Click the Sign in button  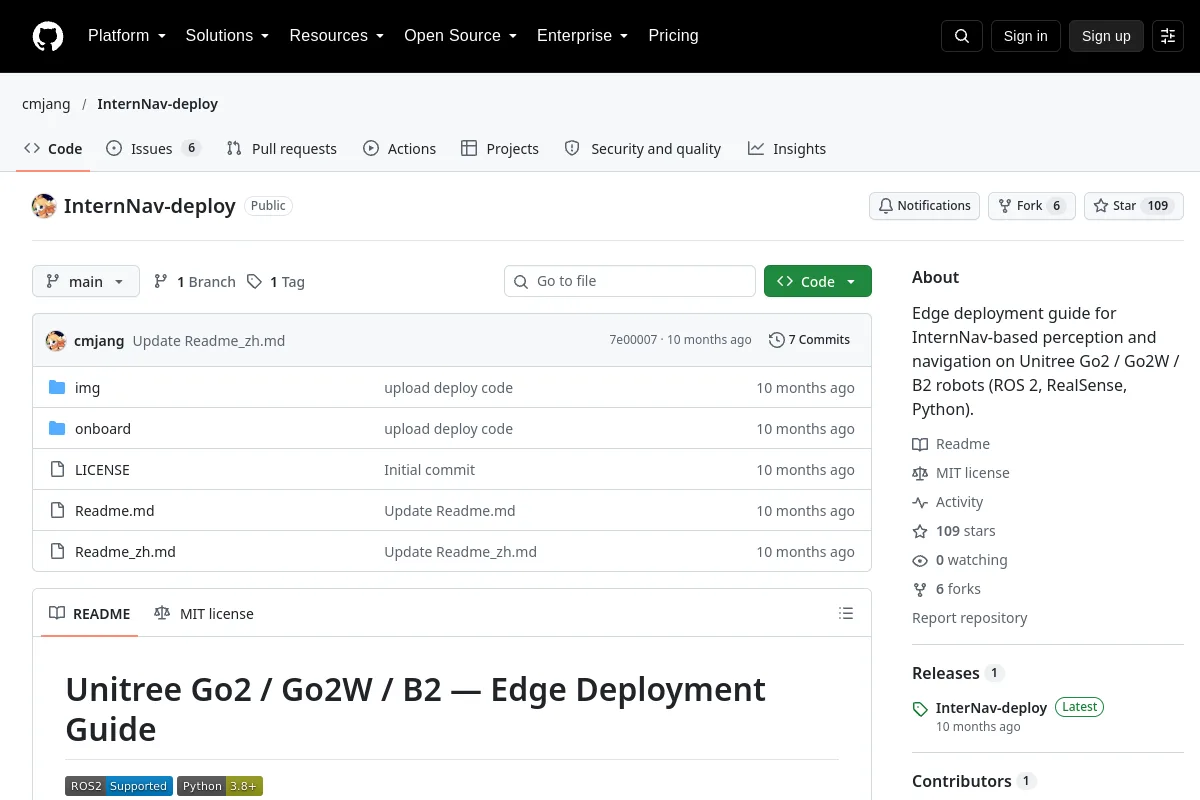1026,36
